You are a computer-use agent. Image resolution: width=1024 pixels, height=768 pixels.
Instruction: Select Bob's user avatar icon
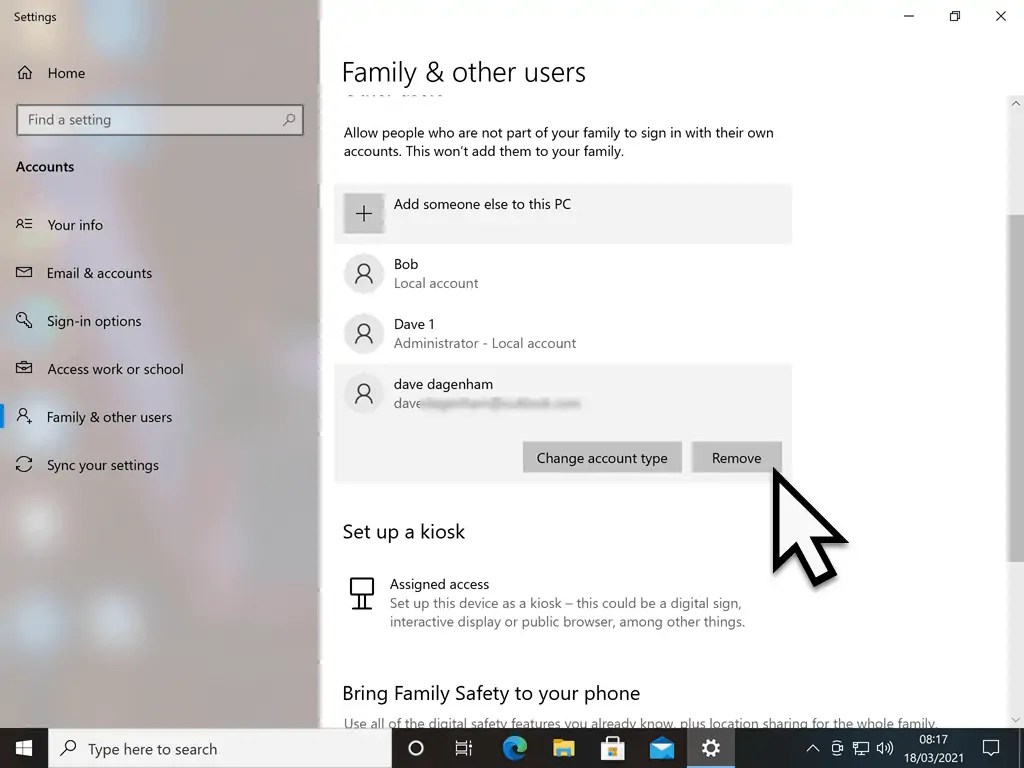364,273
